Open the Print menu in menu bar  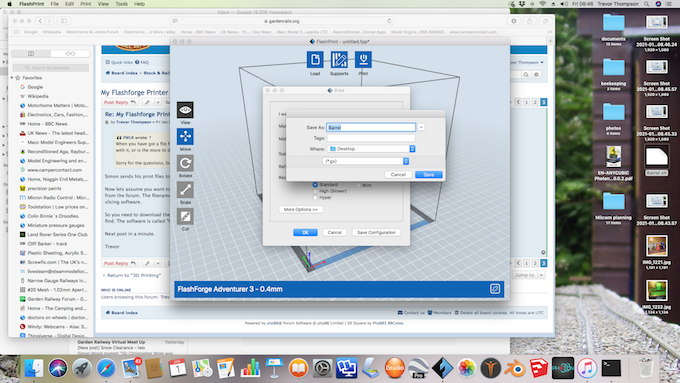pos(85,4)
